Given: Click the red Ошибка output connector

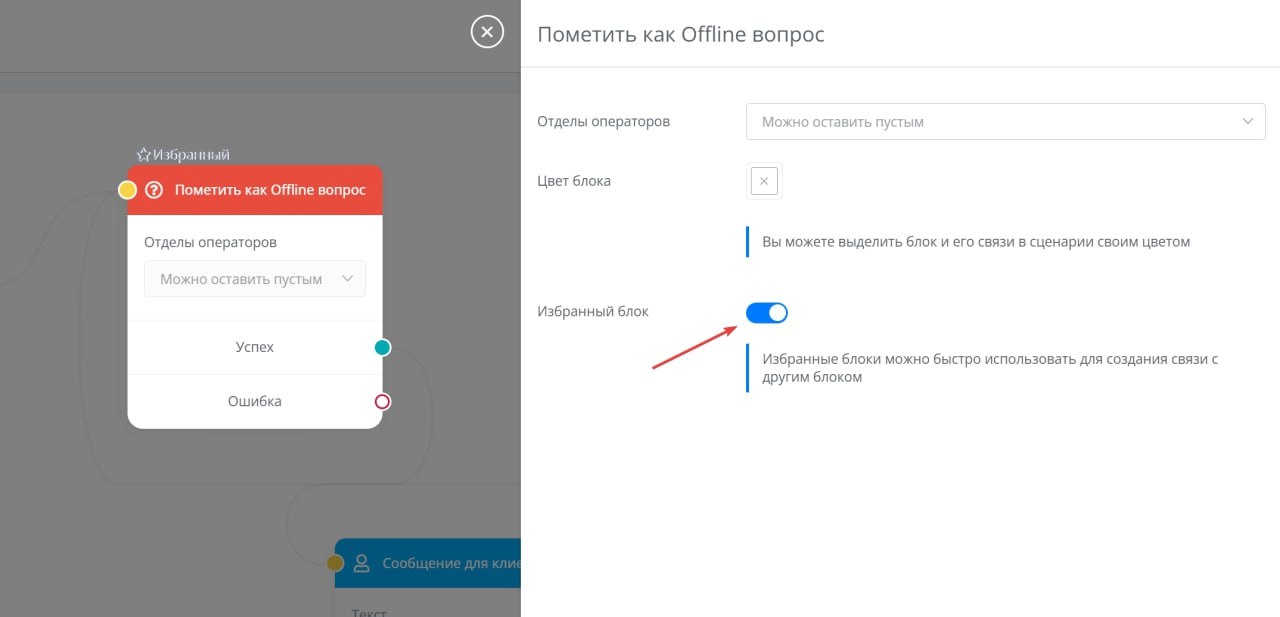Looking at the screenshot, I should pyautogui.click(x=382, y=402).
